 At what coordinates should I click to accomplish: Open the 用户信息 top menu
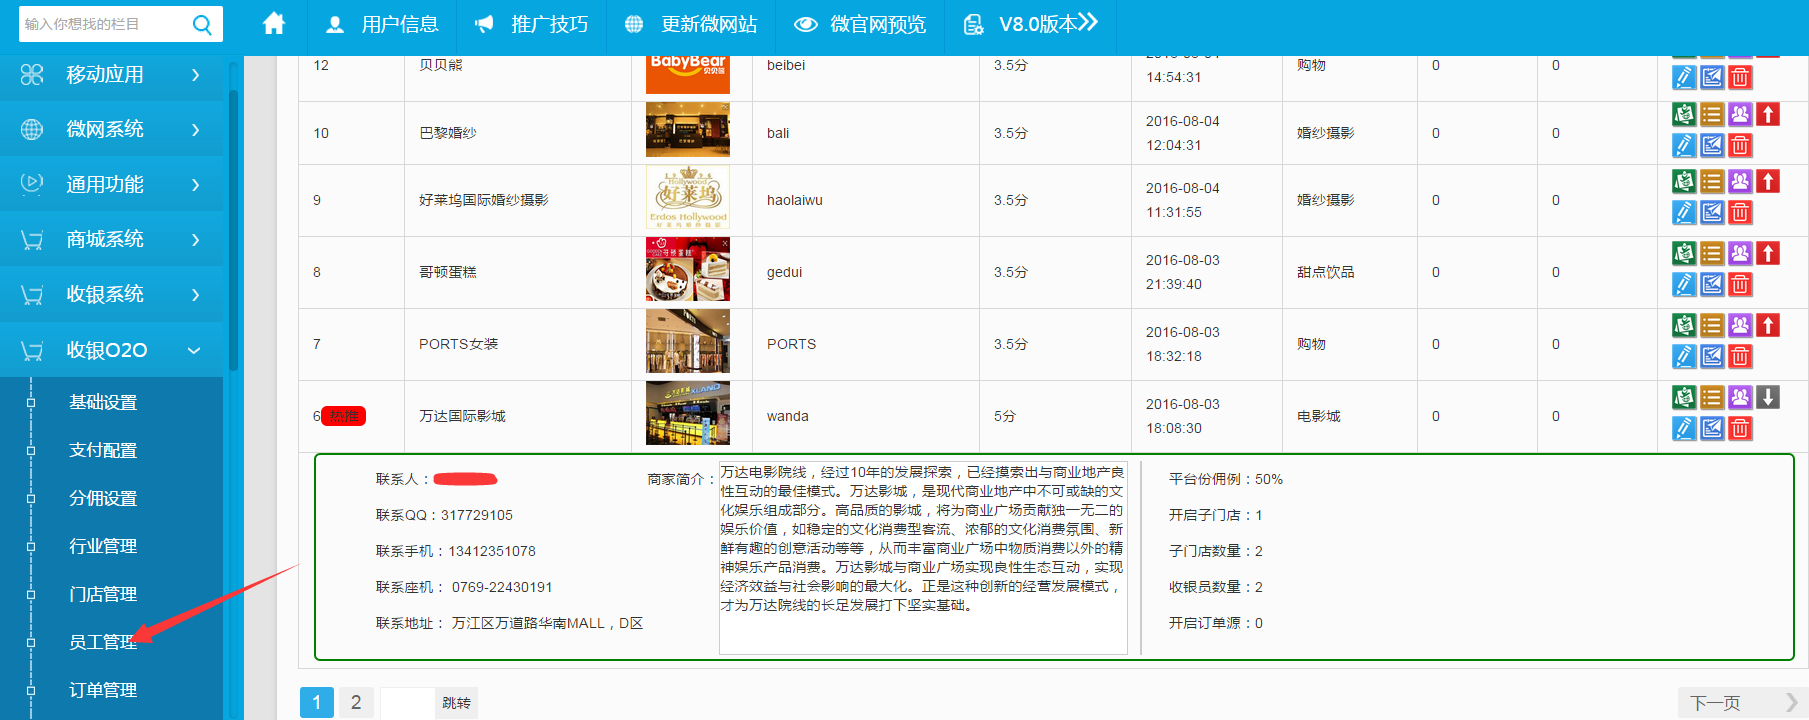click(382, 25)
